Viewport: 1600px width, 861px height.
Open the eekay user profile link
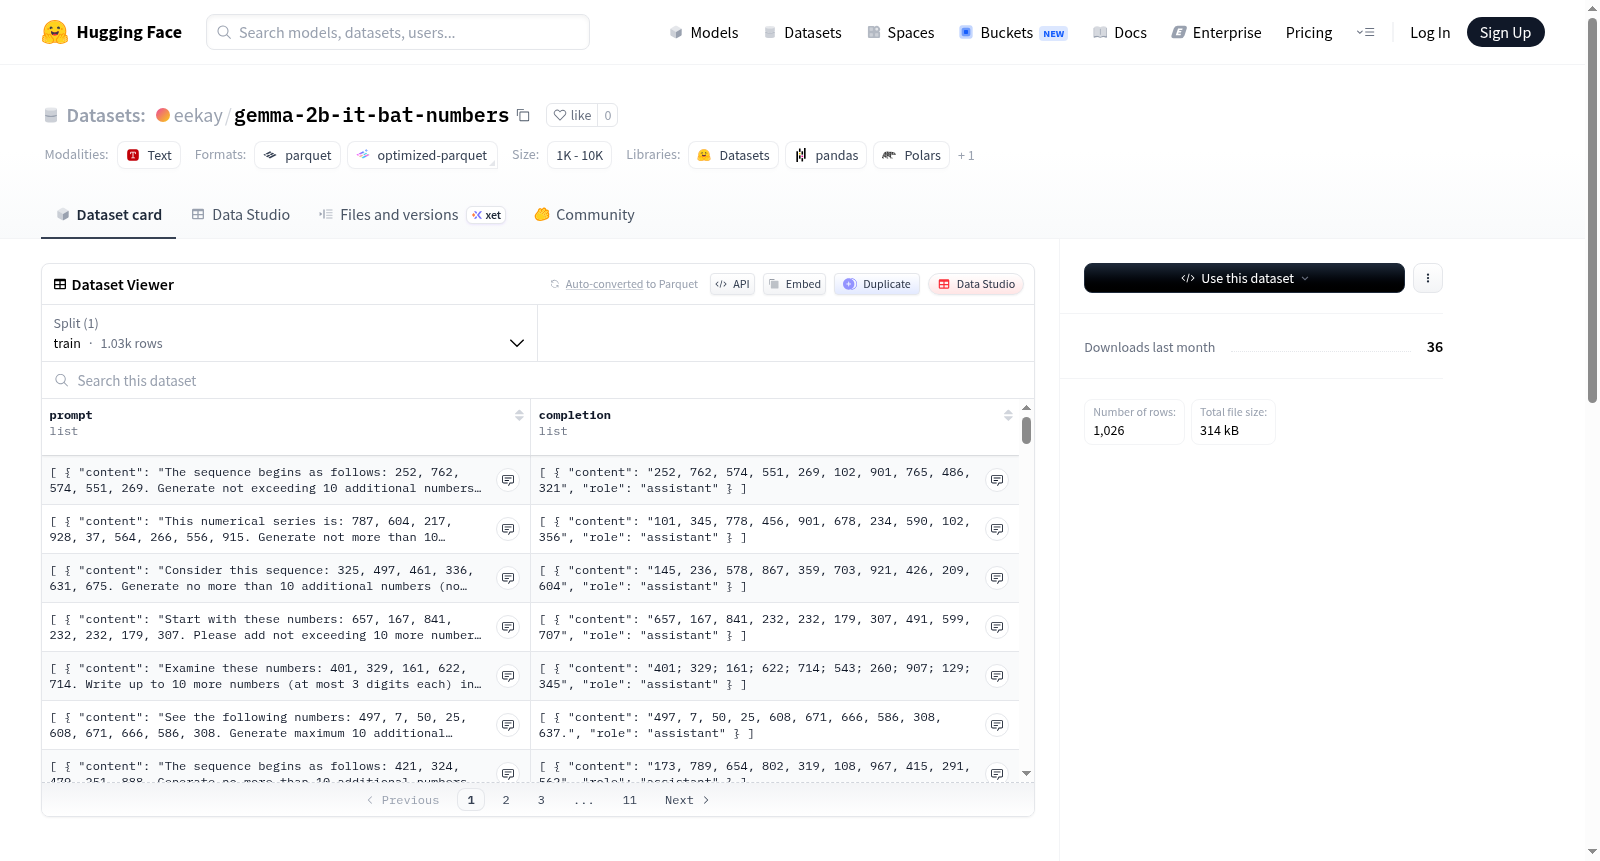pos(198,115)
